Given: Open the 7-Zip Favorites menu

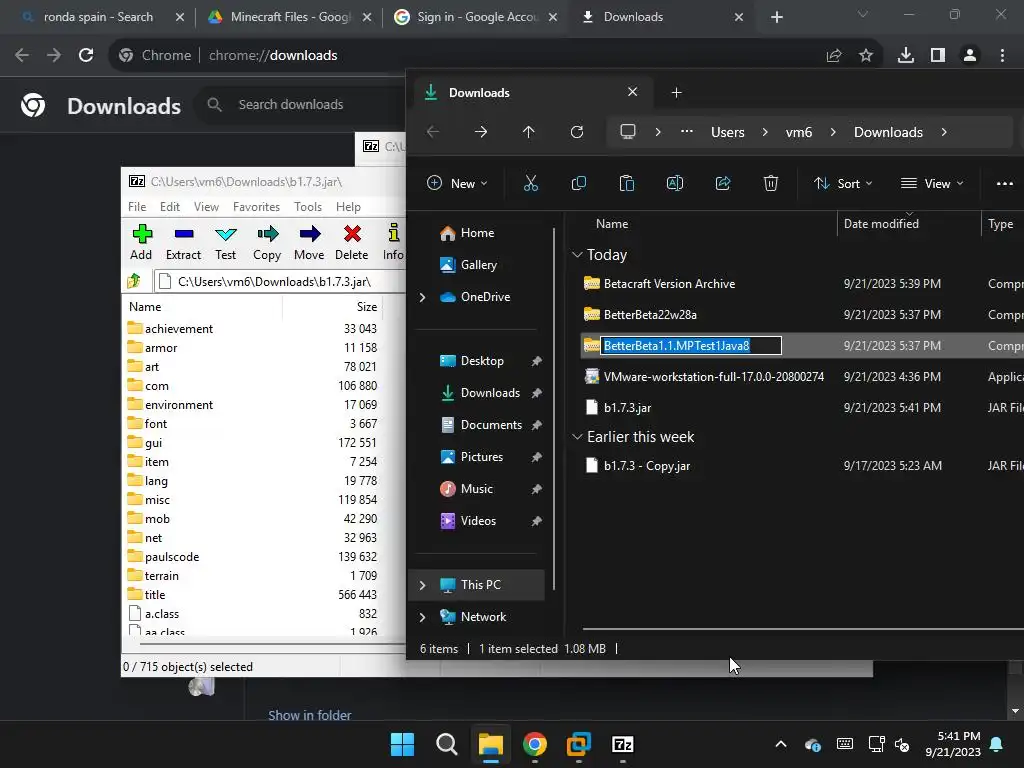Looking at the screenshot, I should [x=256, y=206].
